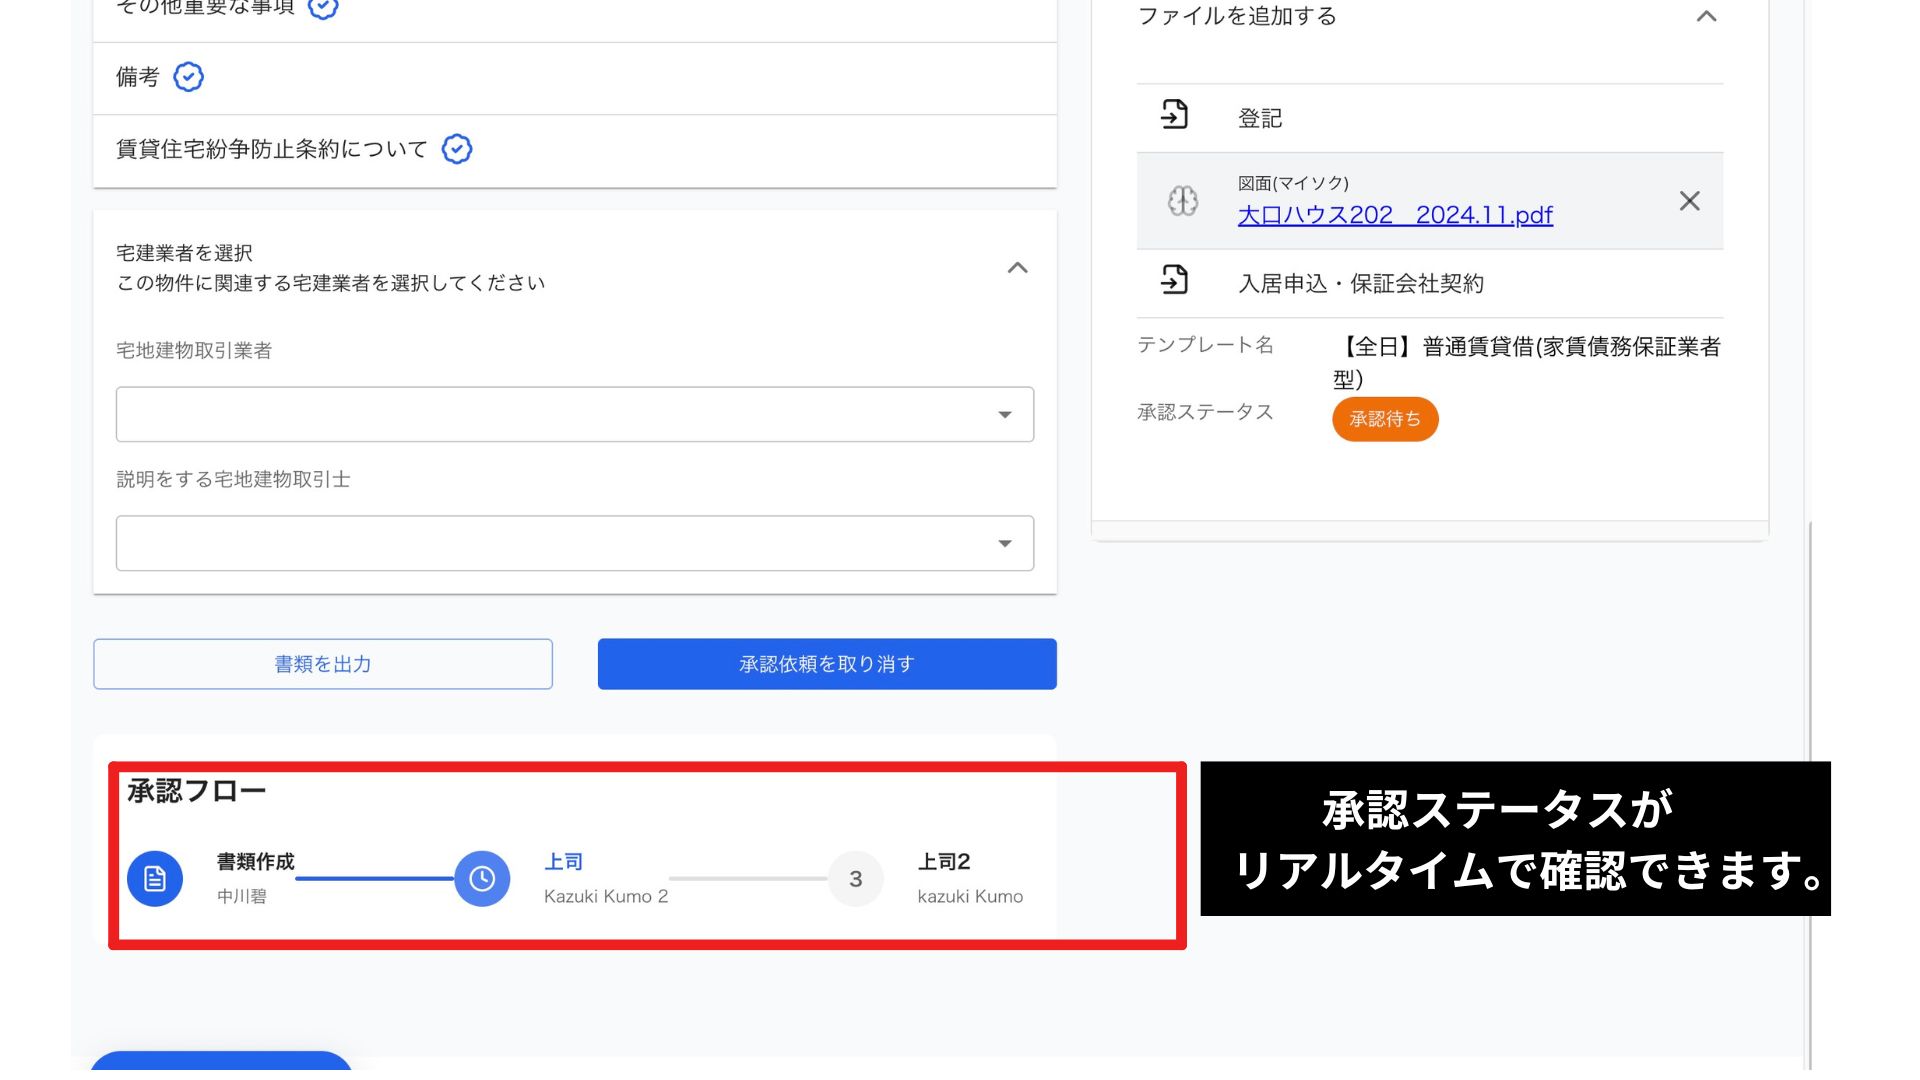Click verified check badge next to 備考
Viewport: 1920px width, 1080px height.
[188, 77]
